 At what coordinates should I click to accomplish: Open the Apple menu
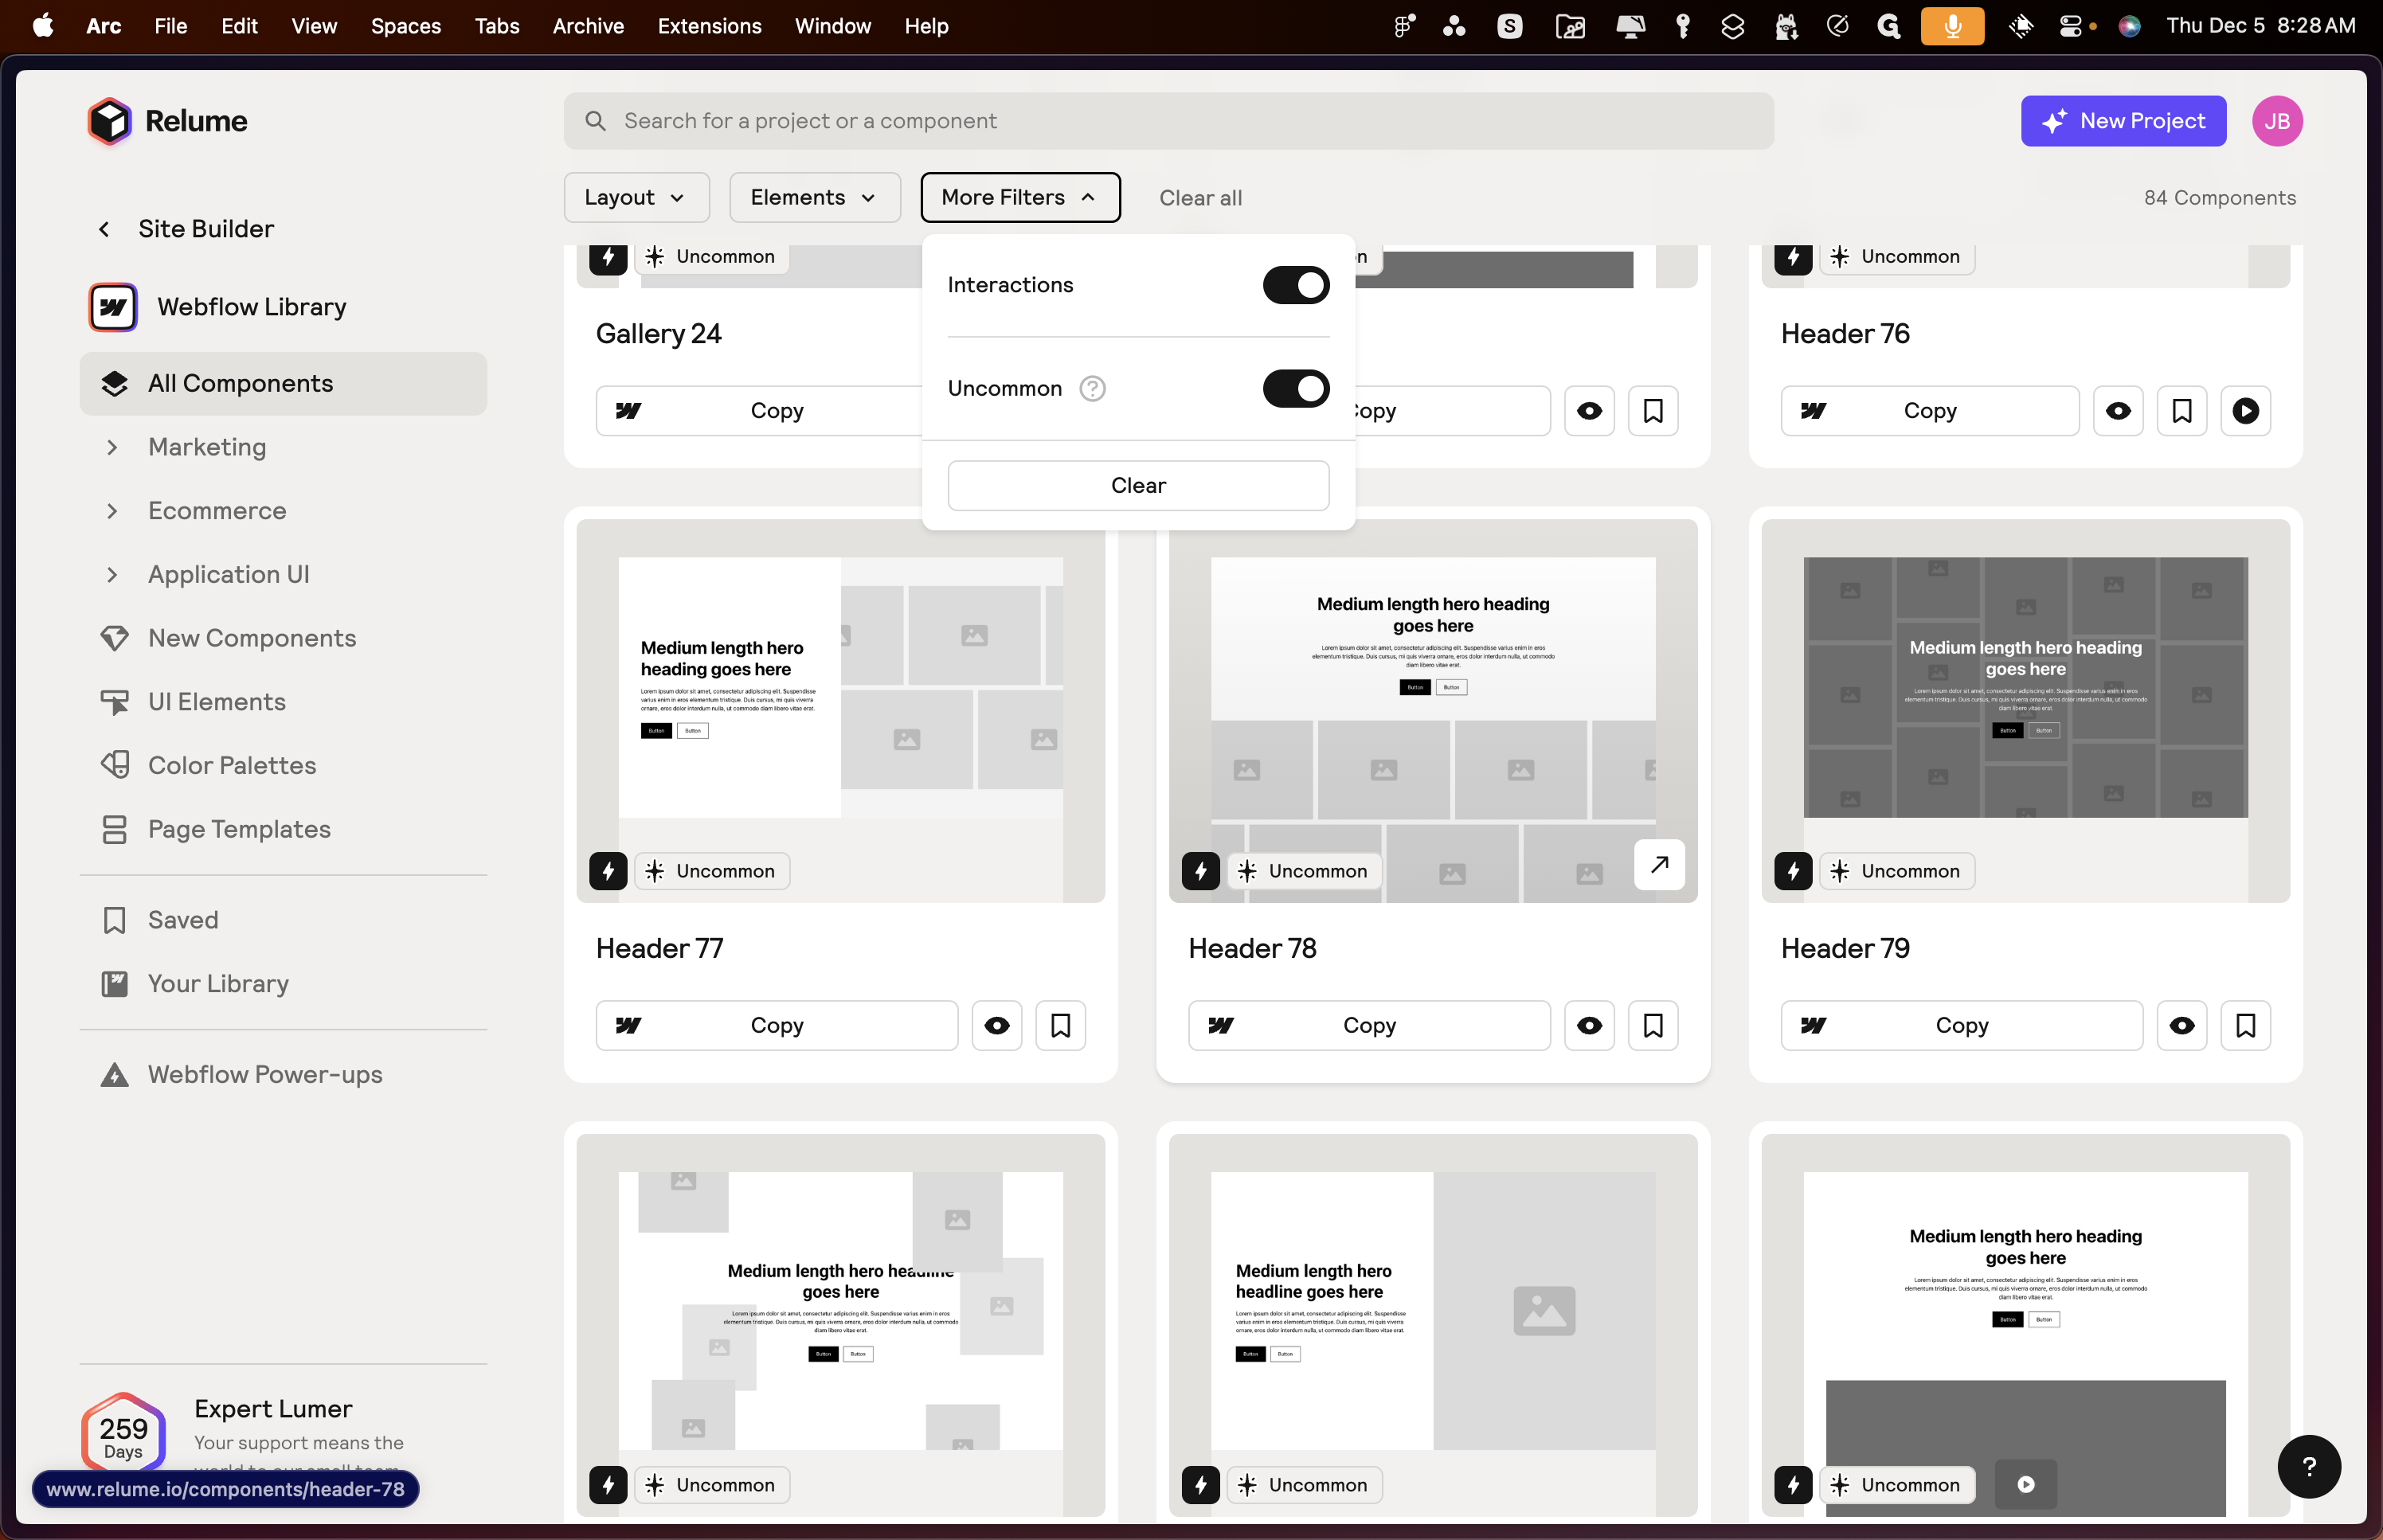pyautogui.click(x=43, y=26)
